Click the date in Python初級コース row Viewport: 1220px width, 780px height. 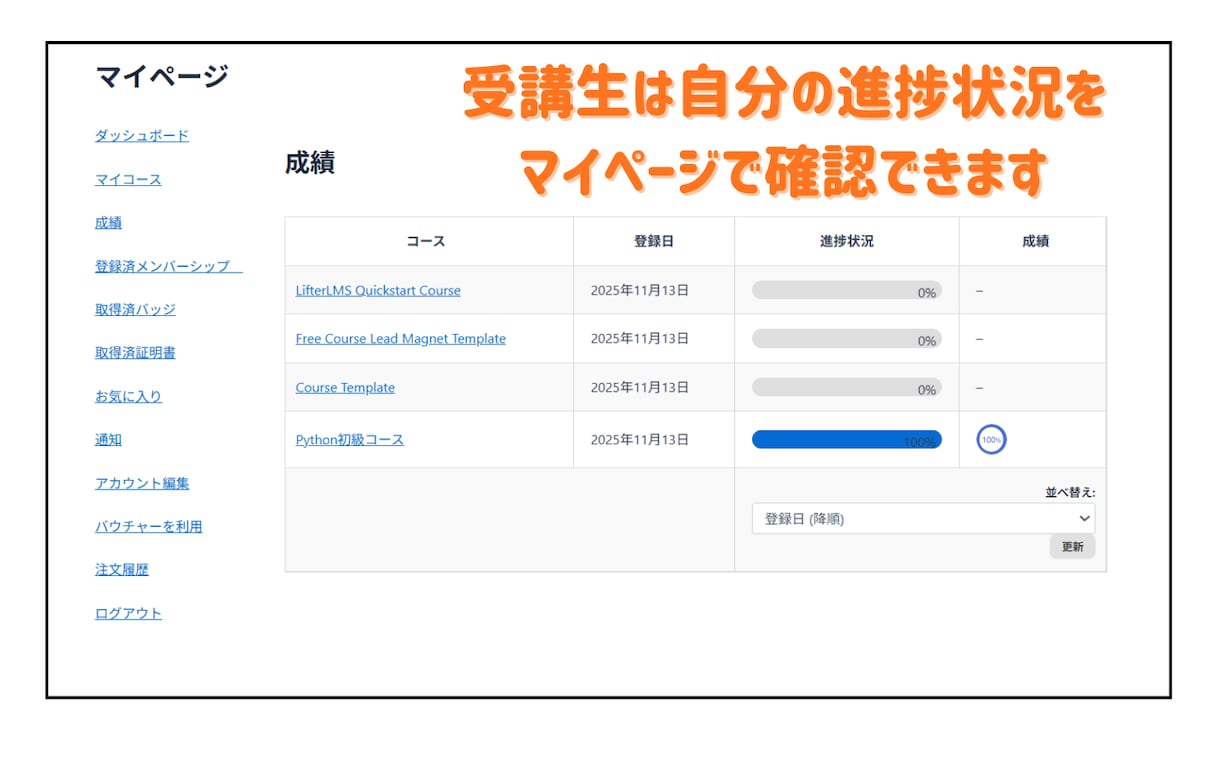pos(640,440)
